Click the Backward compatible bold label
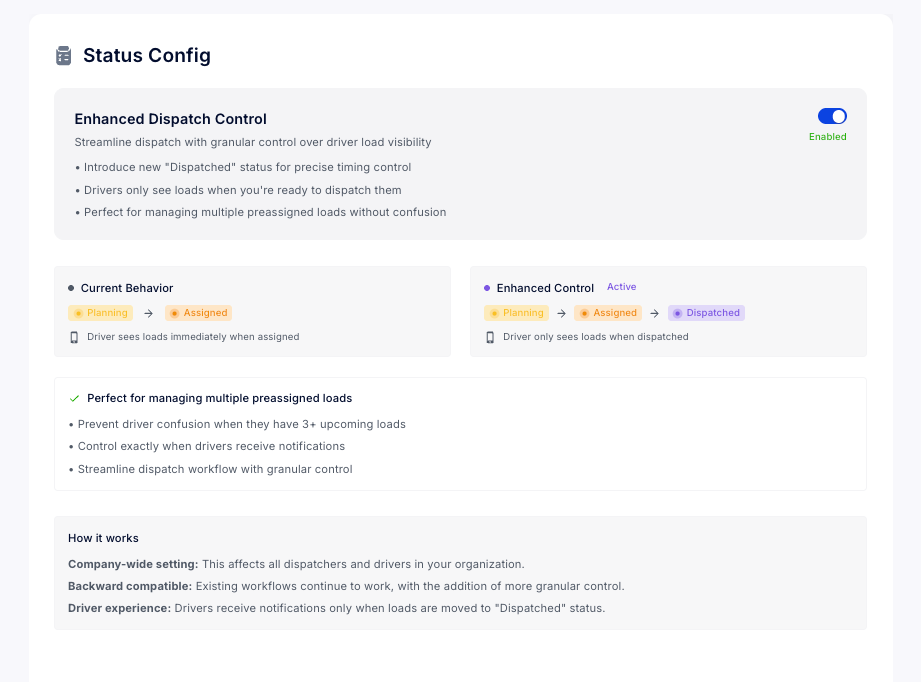The height and width of the screenshot is (682, 921). pyautogui.click(x=130, y=586)
